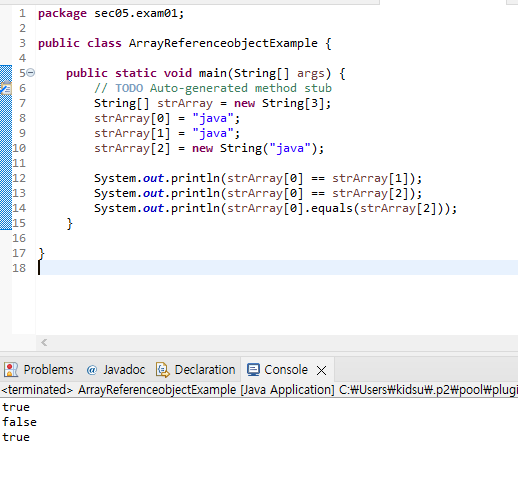Click new String("java") on line 10
518x484 pixels.
(x=254, y=148)
